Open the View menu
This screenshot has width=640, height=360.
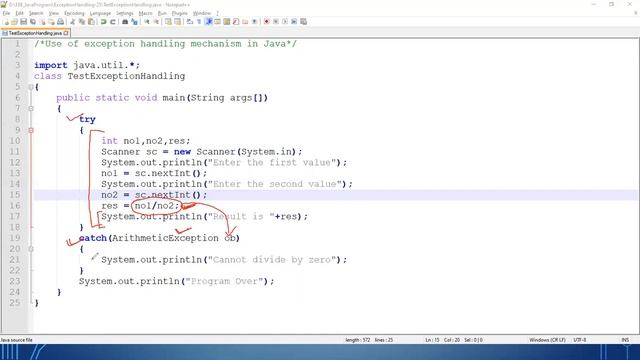point(53,13)
